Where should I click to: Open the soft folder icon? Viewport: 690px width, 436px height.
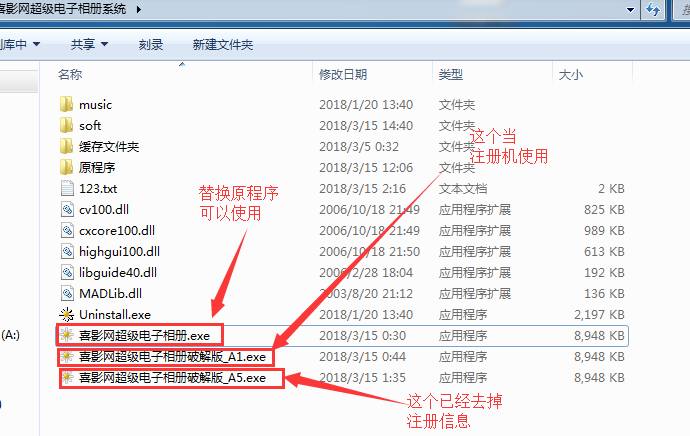(x=66, y=125)
